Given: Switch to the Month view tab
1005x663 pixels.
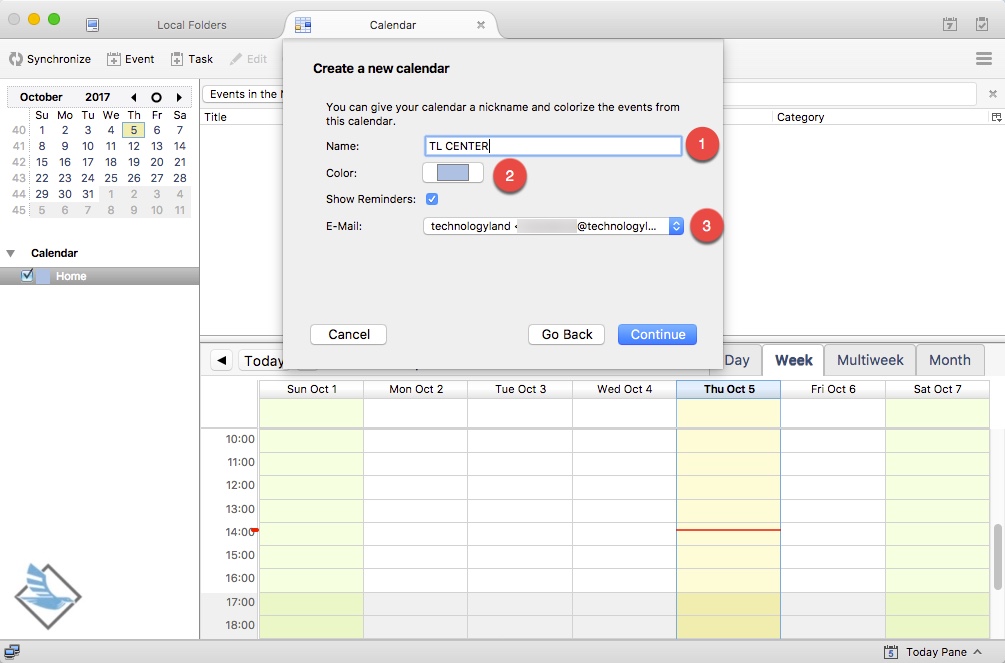Looking at the screenshot, I should pos(949,360).
